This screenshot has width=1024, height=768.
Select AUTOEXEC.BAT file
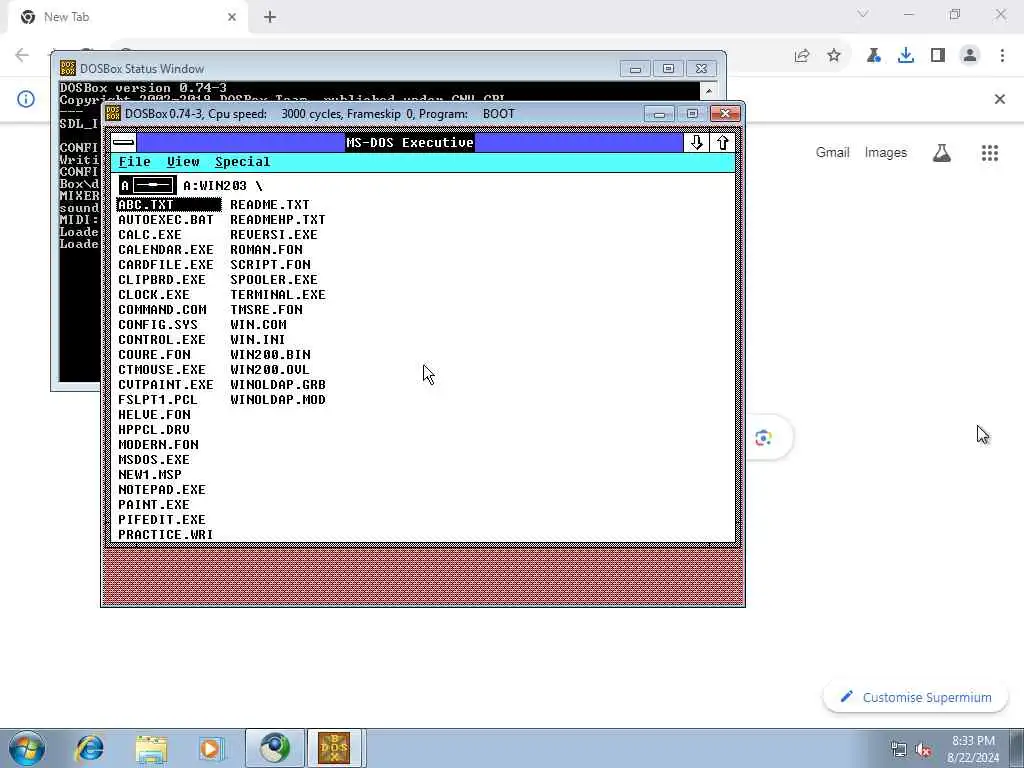(166, 220)
